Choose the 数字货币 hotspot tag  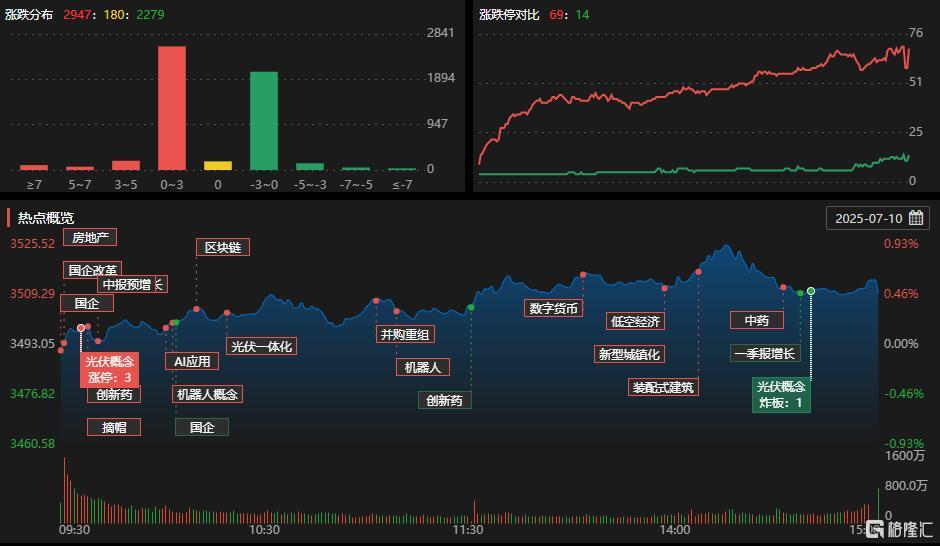coord(553,308)
